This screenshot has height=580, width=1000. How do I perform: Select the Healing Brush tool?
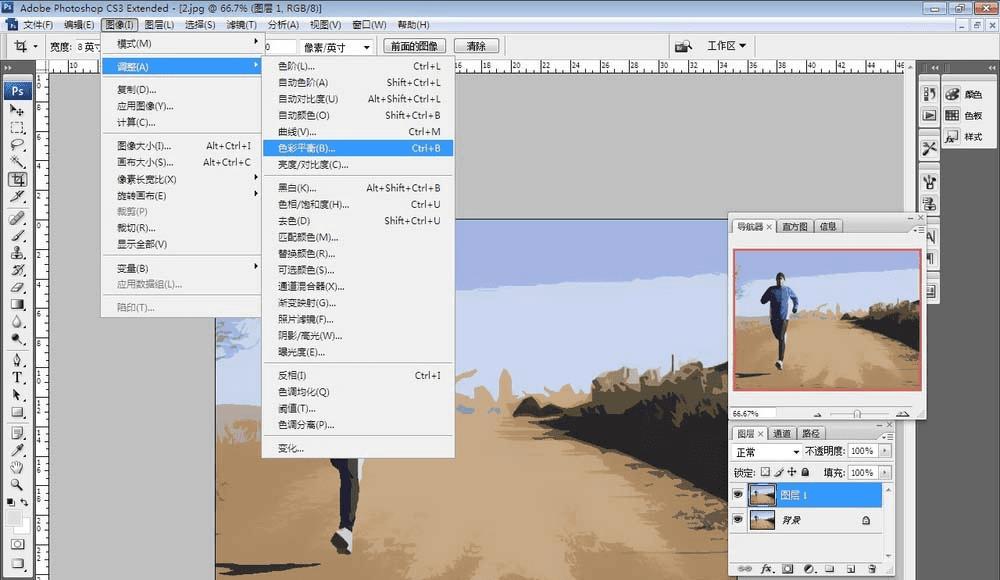[x=17, y=218]
